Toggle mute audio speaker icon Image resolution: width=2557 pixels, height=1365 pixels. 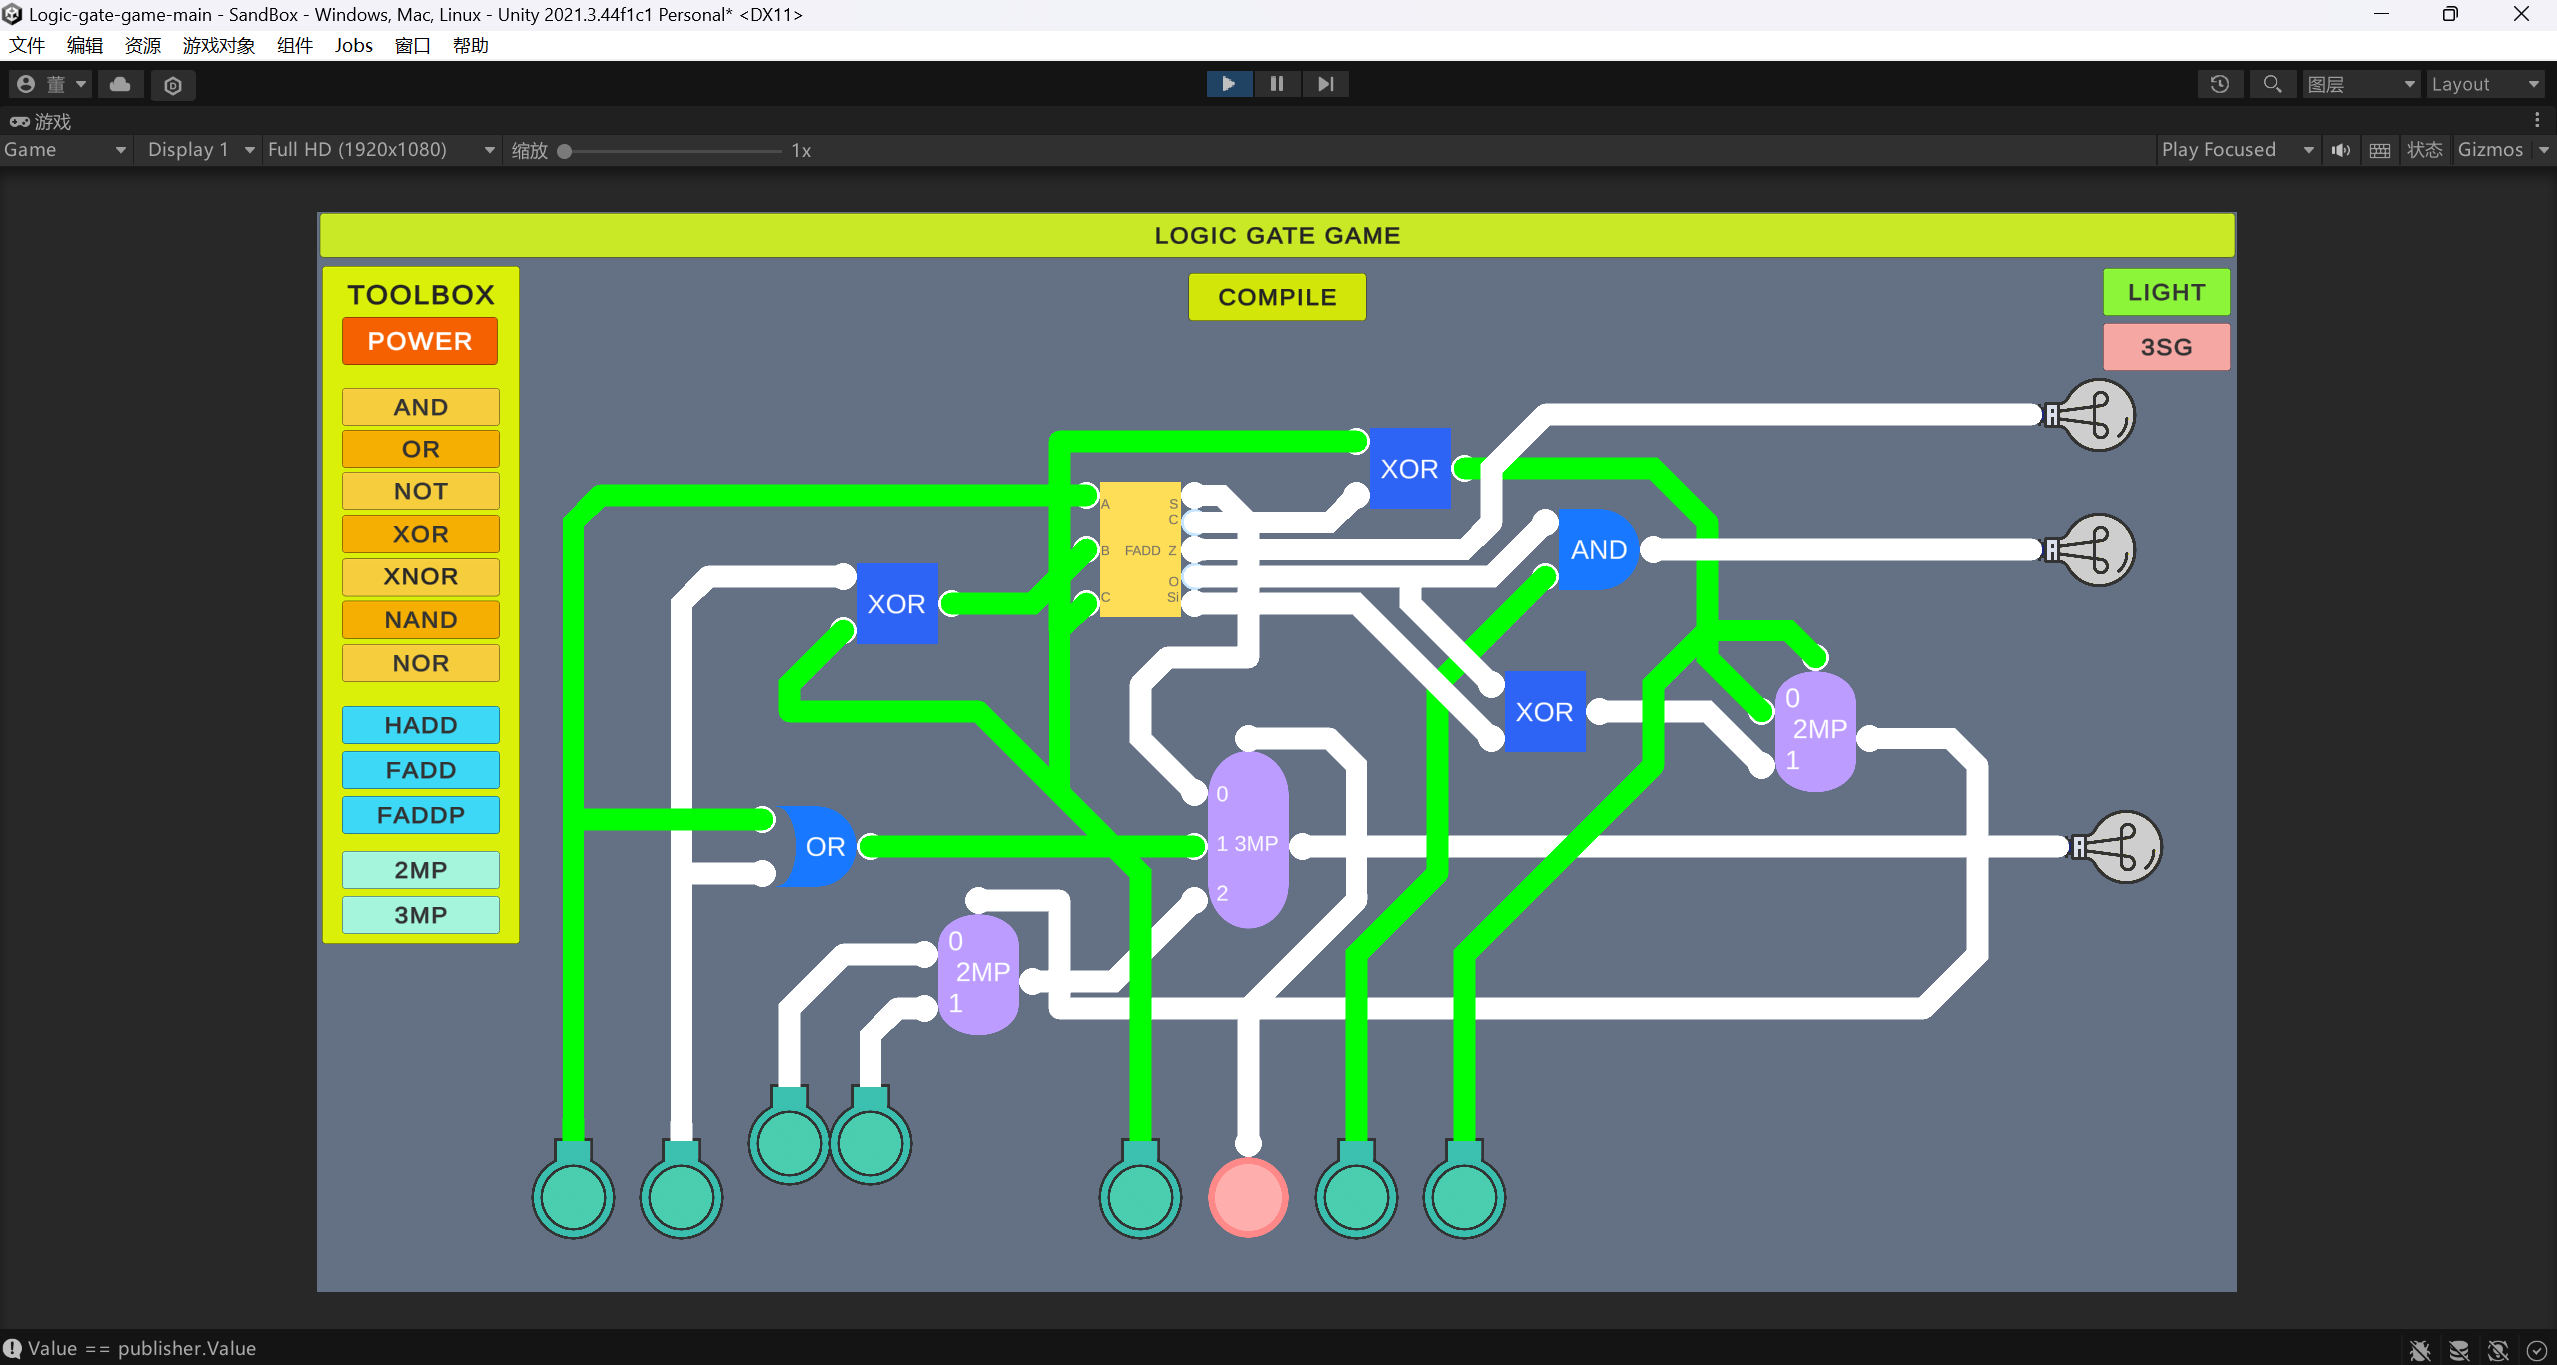pos(2341,150)
